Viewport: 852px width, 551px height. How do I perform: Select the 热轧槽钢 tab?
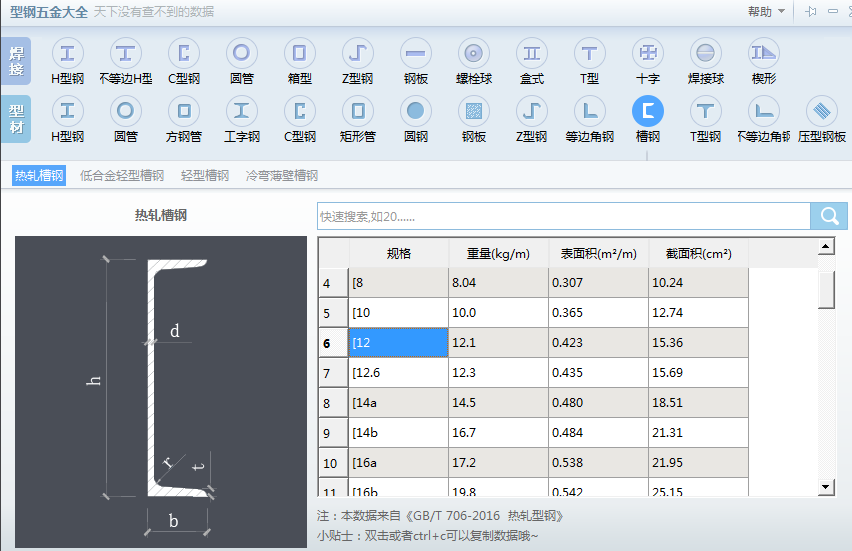click(39, 176)
